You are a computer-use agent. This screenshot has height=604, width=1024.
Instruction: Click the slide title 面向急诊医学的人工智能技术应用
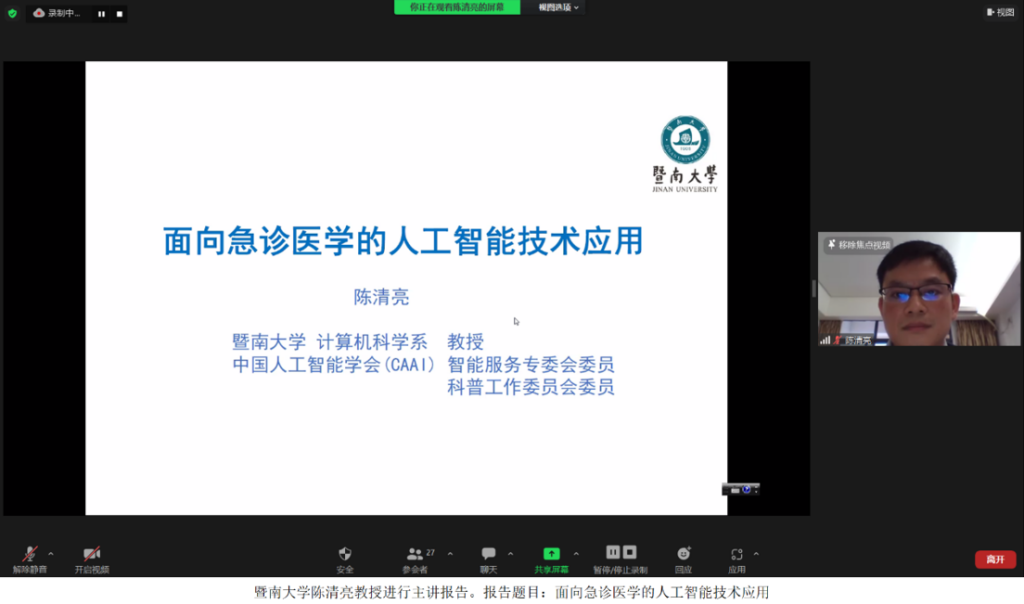point(403,241)
